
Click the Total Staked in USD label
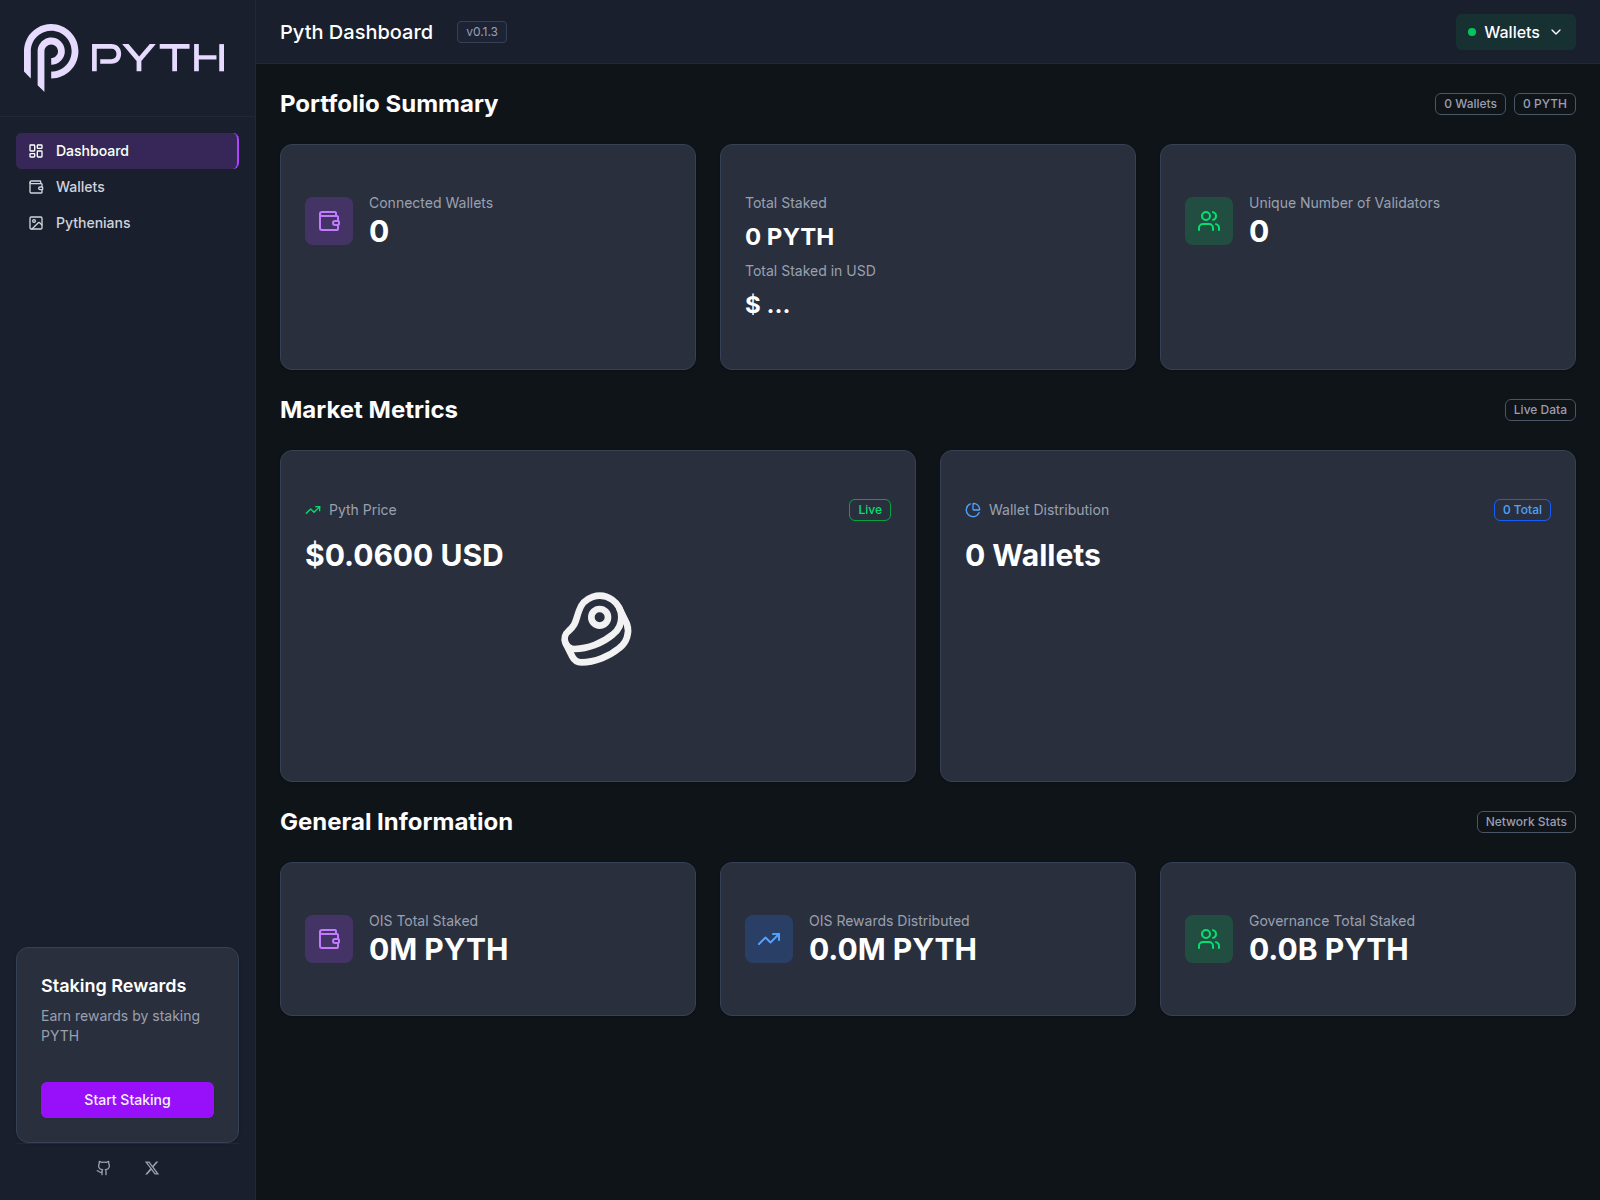[810, 271]
